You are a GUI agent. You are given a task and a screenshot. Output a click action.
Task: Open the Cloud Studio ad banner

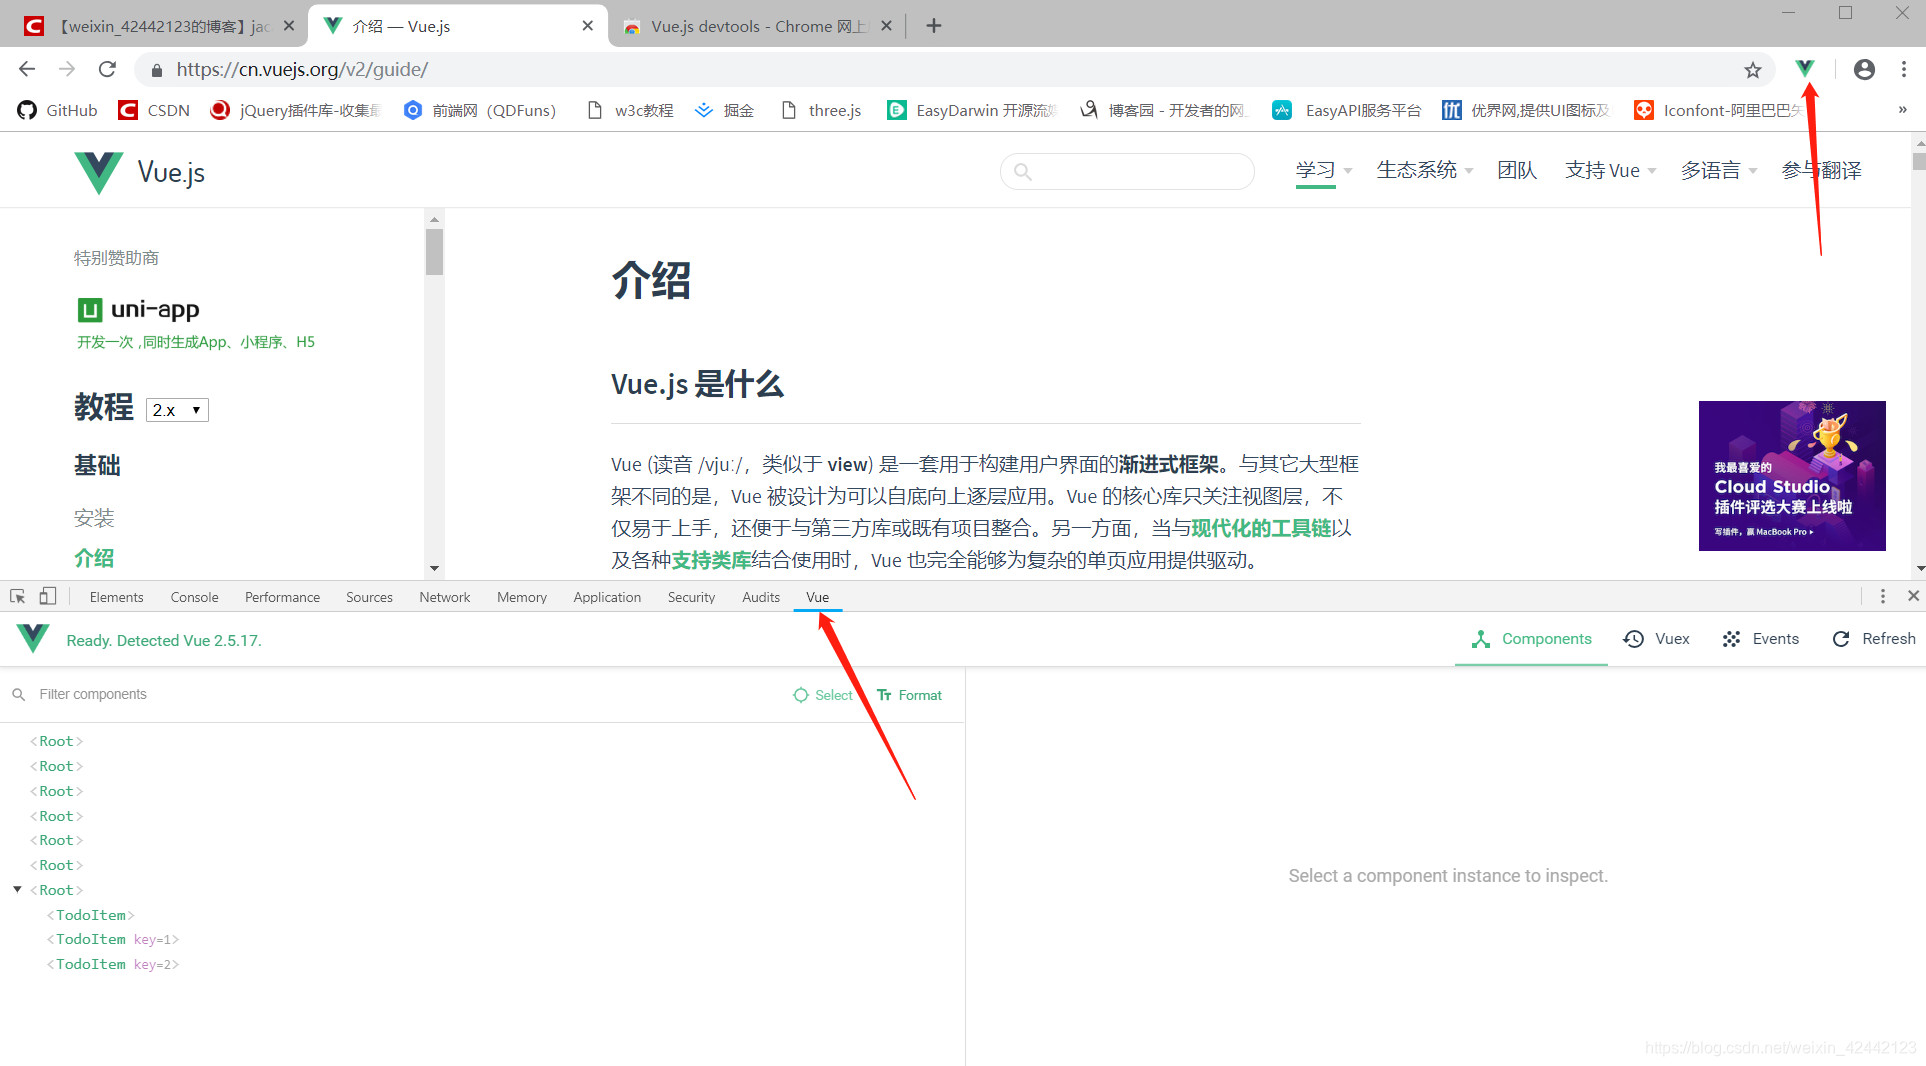pos(1792,476)
